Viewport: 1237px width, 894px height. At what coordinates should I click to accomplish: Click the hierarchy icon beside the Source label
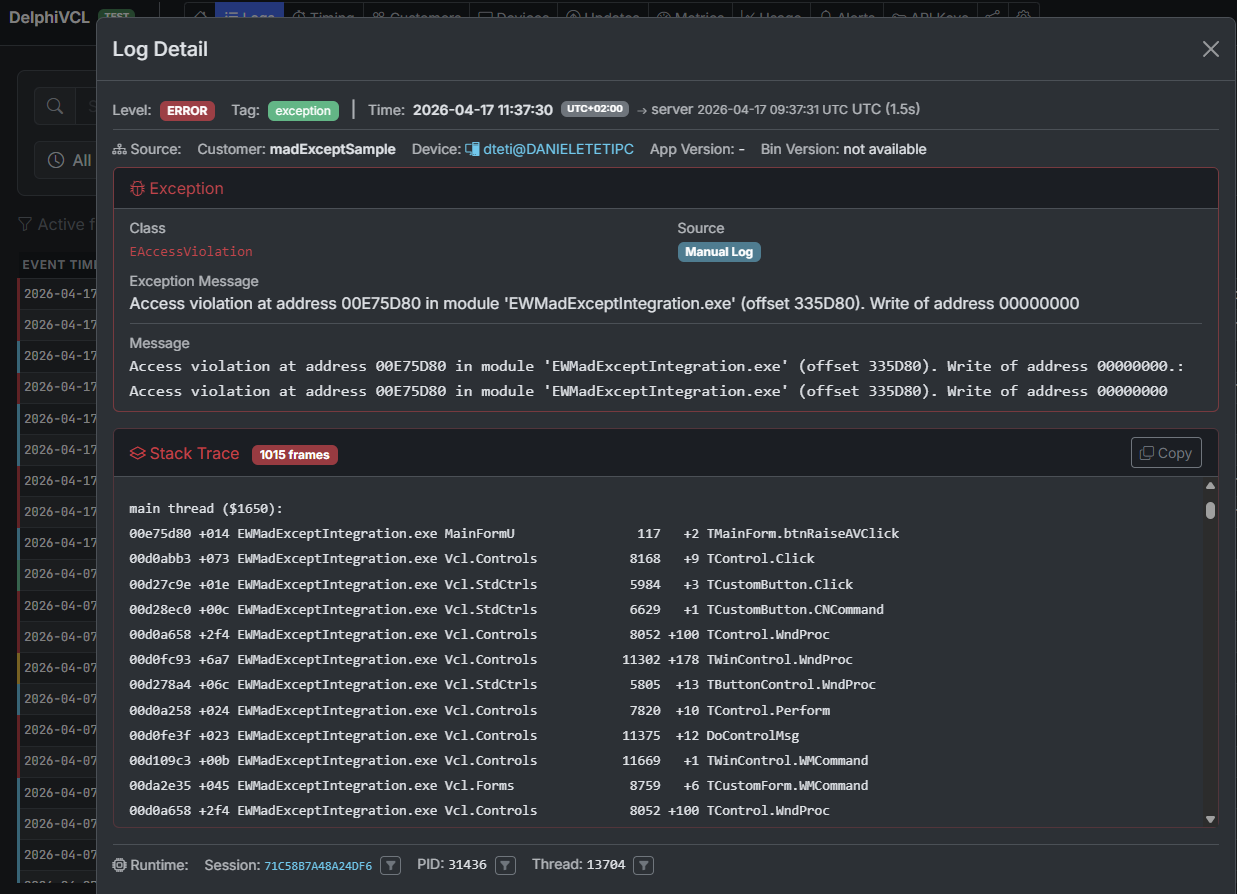[119, 148]
